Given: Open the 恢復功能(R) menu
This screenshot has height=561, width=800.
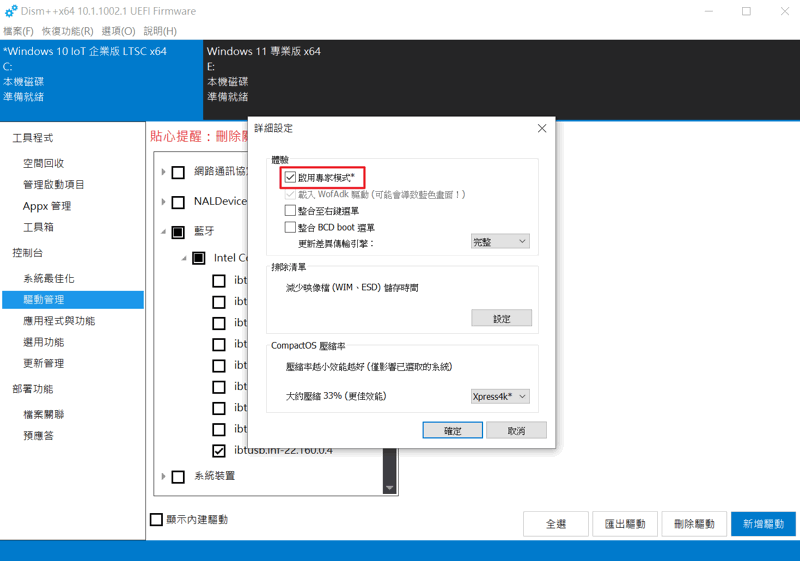Looking at the screenshot, I should [x=67, y=31].
